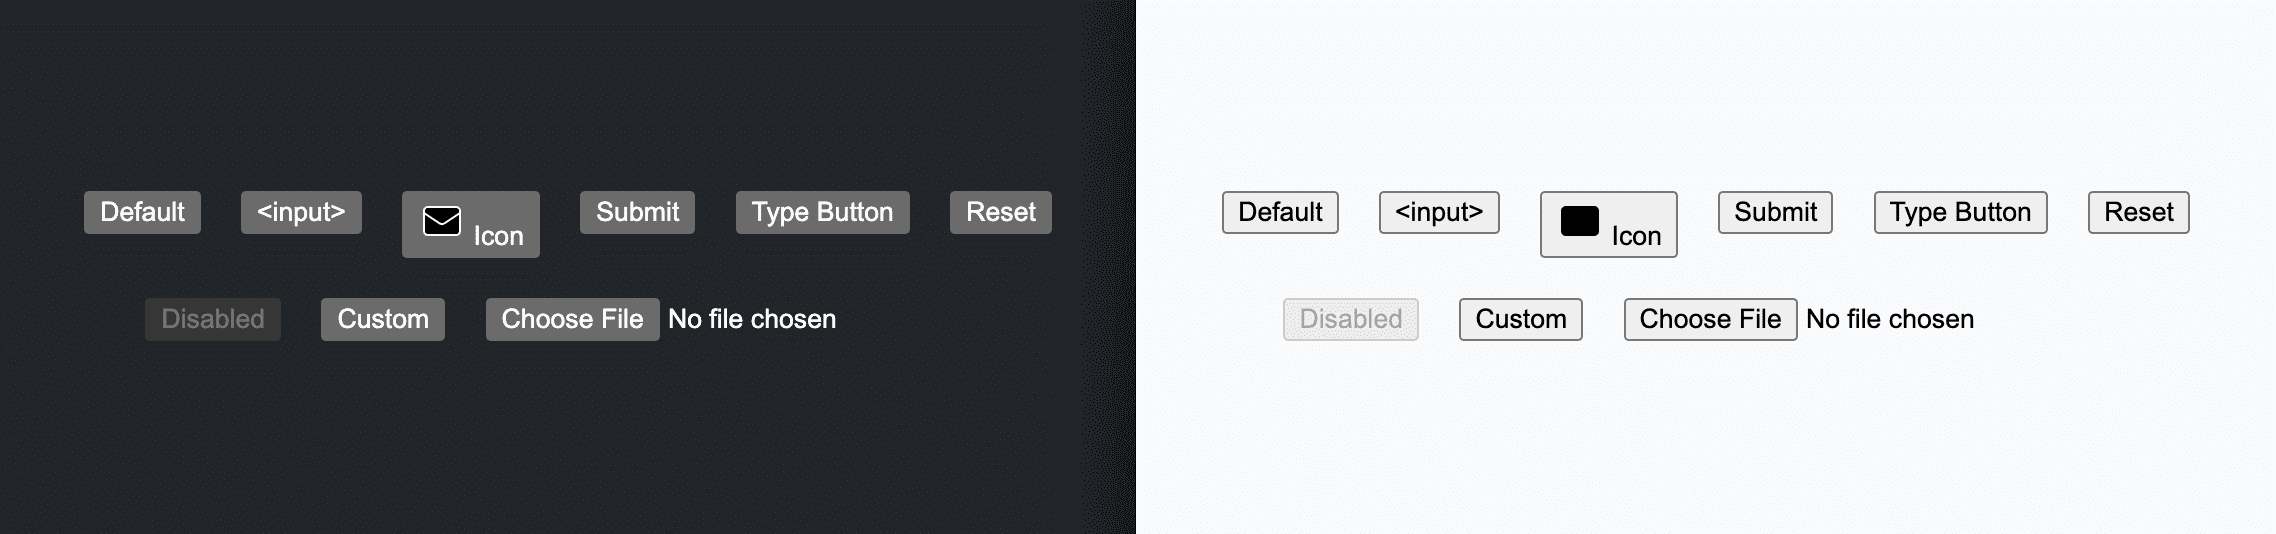
Task: Click the Disabled button in the light panel
Action: point(1351,319)
